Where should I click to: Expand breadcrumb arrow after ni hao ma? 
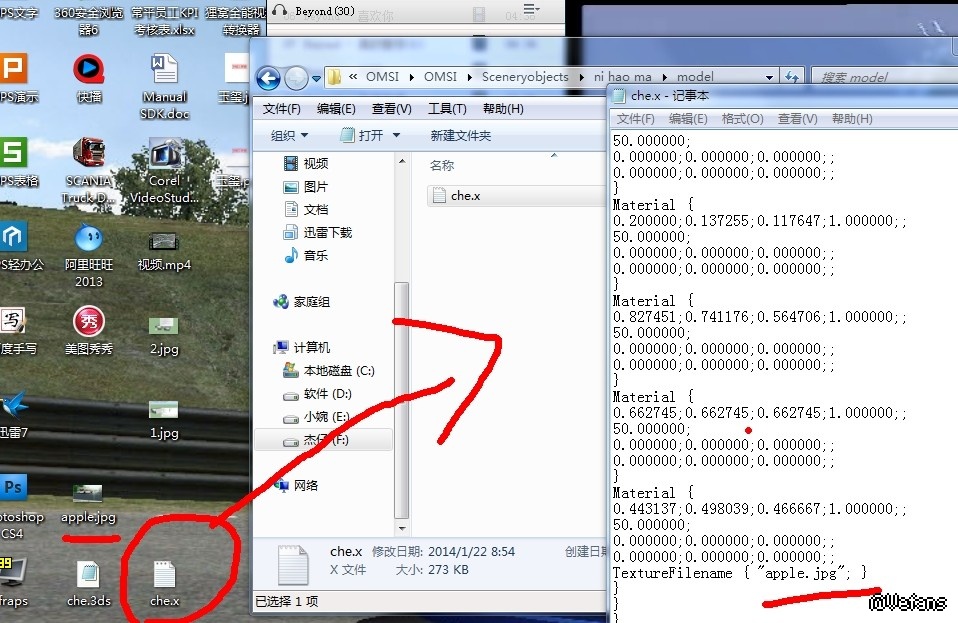[x=664, y=77]
